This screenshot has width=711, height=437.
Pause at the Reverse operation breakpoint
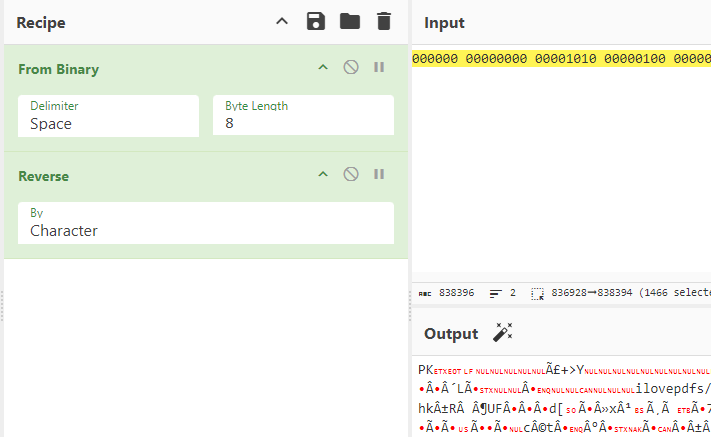[x=379, y=174]
